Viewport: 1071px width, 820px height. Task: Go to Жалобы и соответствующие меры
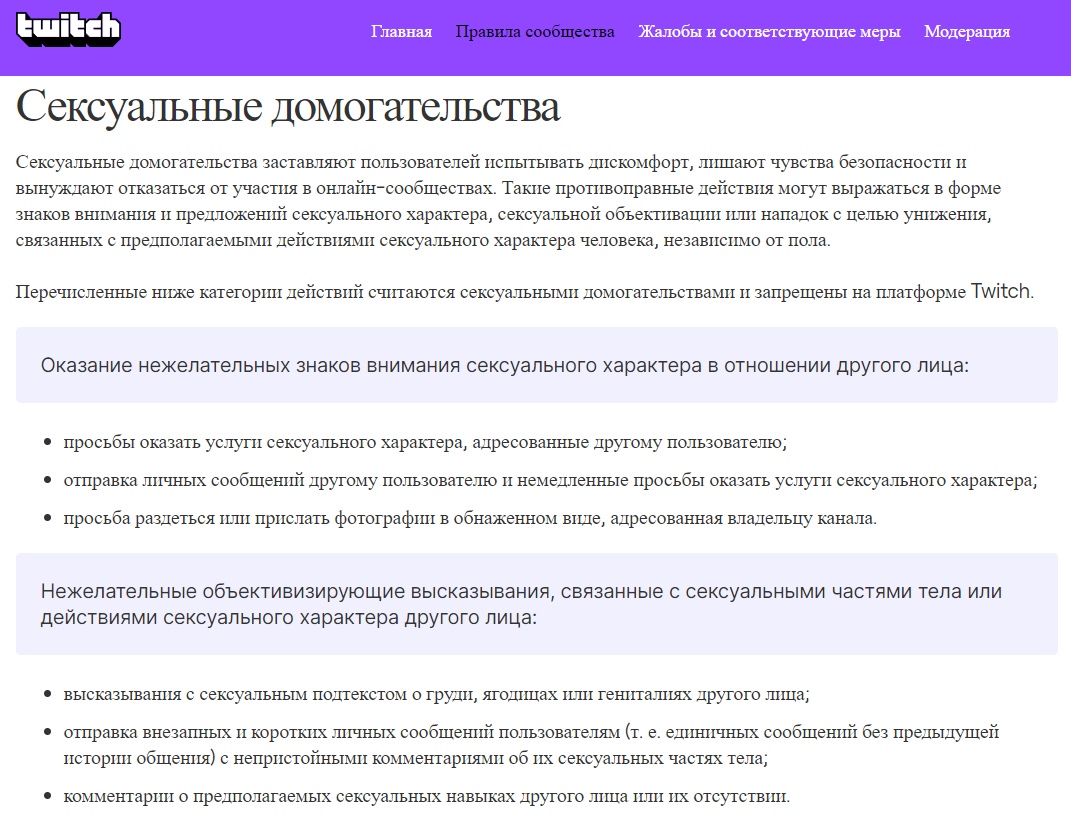(769, 31)
